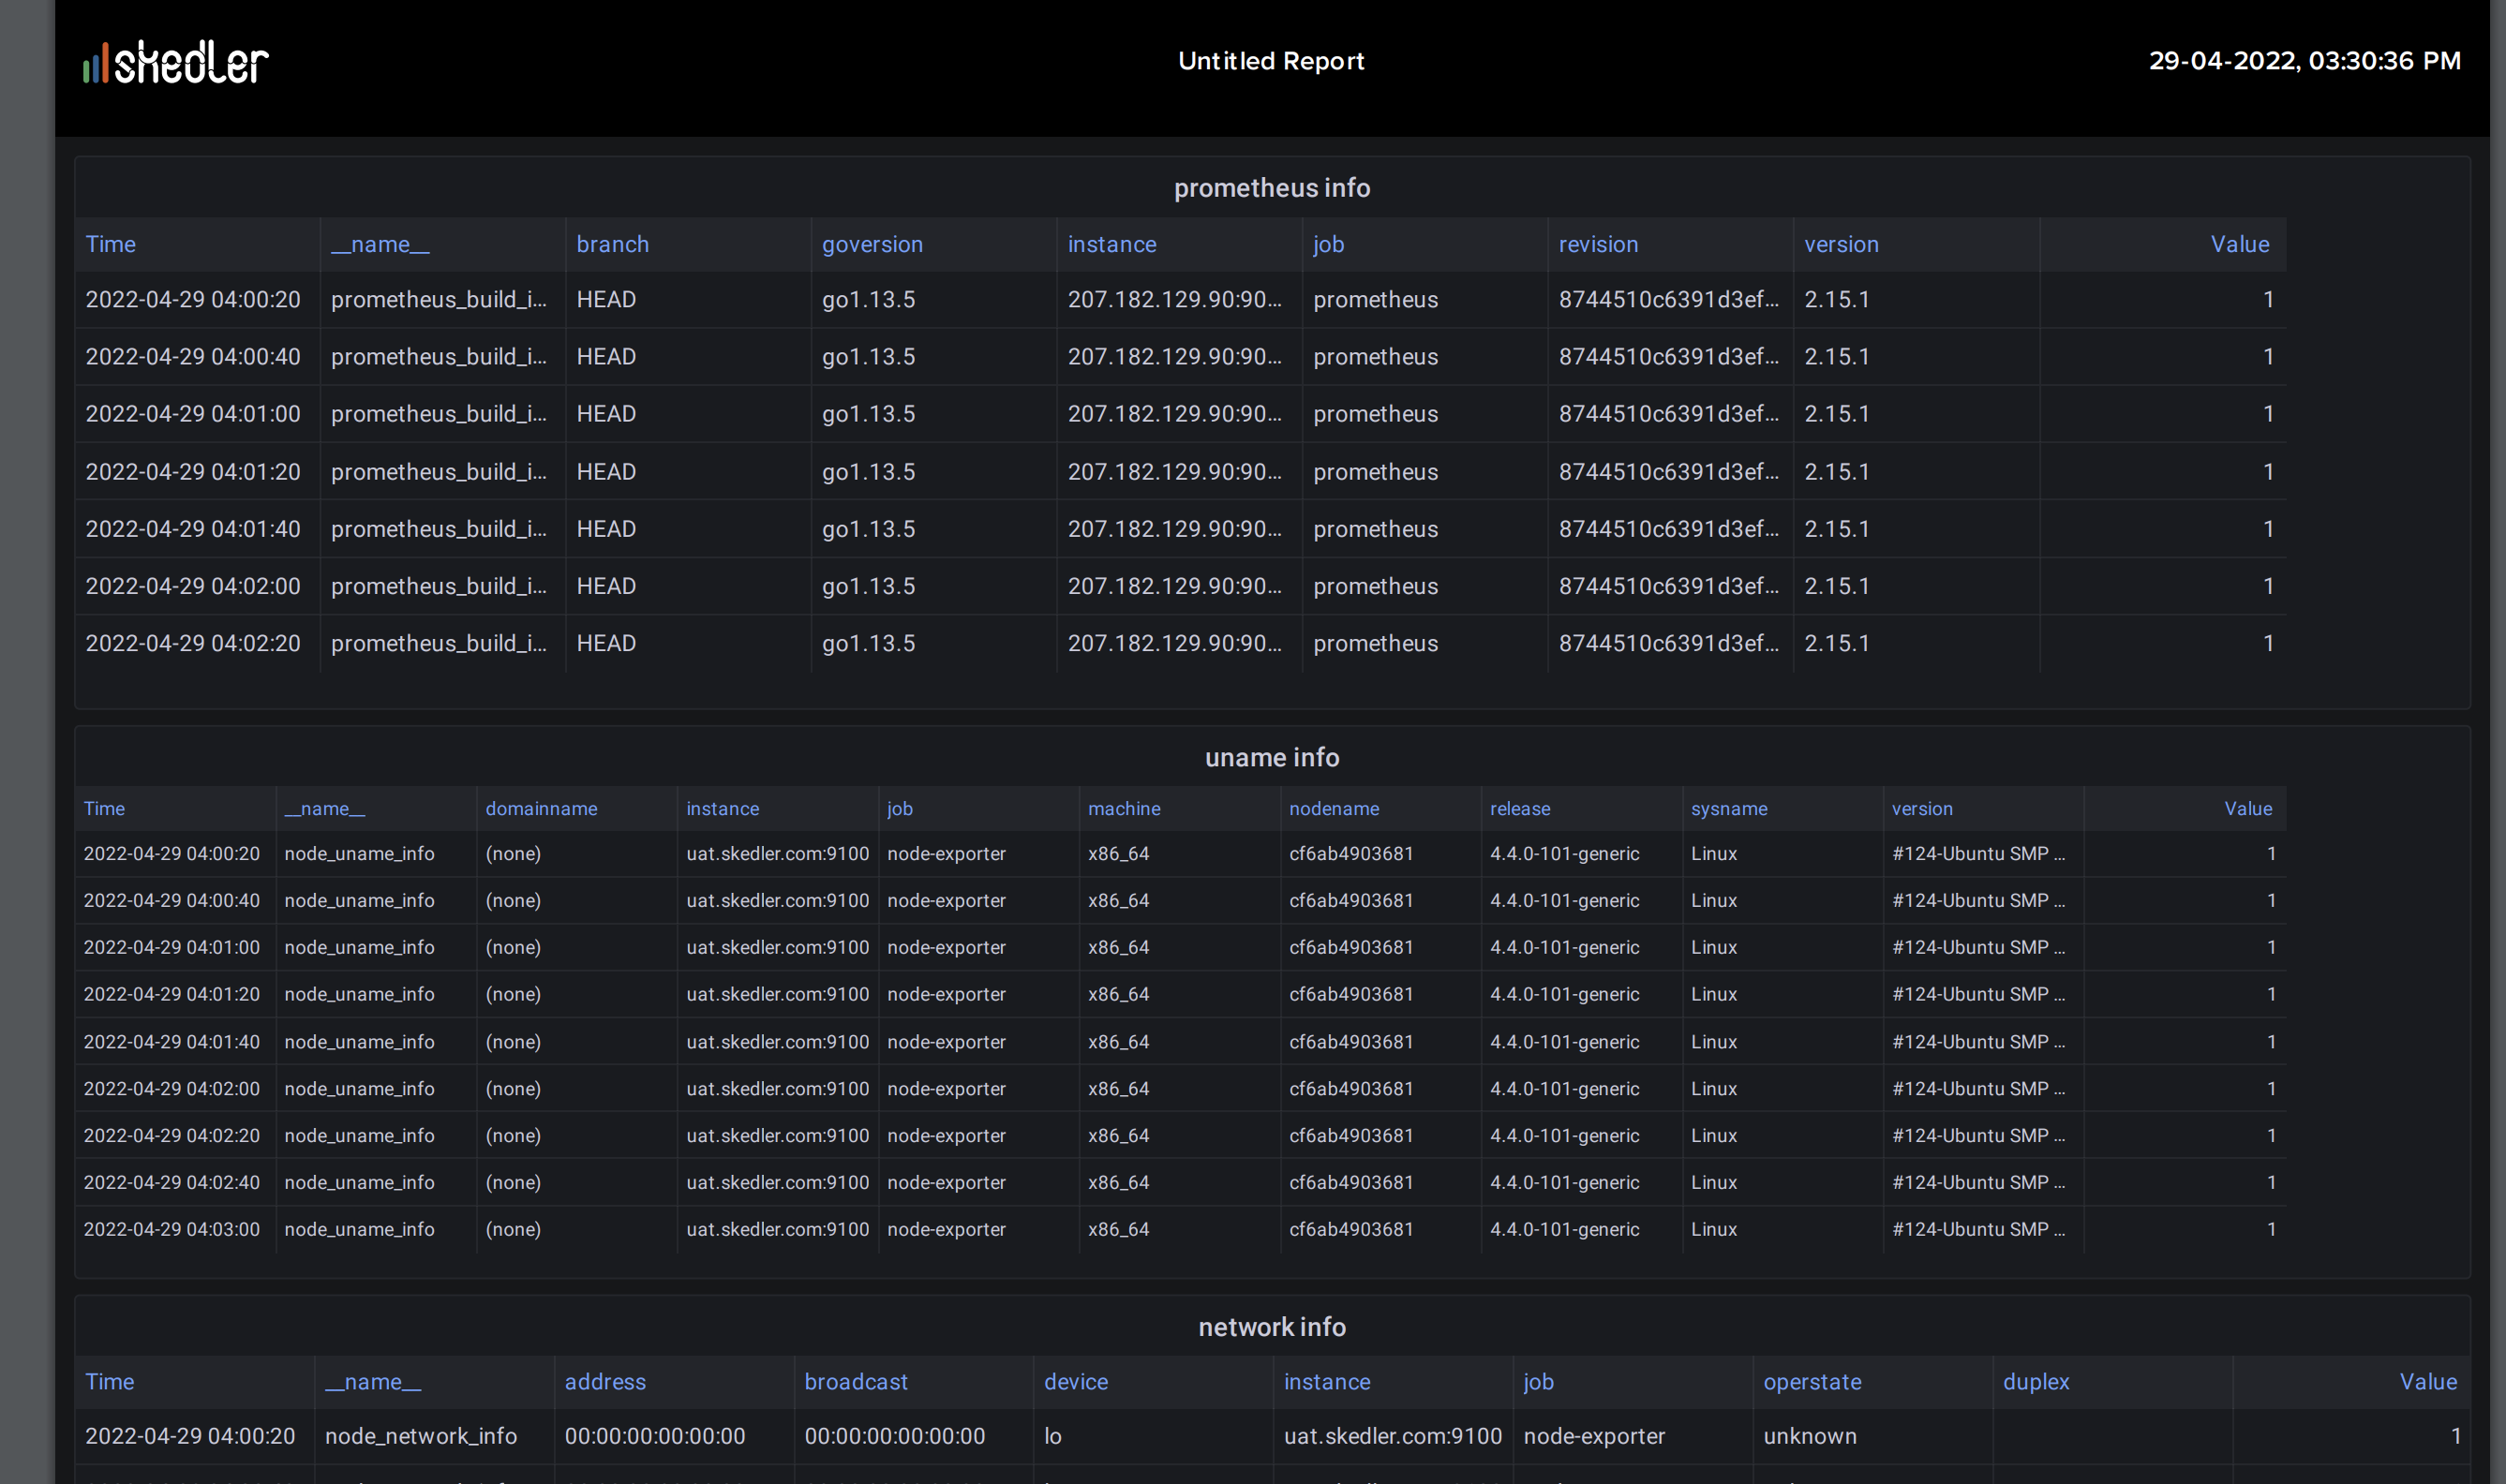Click the Untitled Report title link
Image resolution: width=2506 pixels, height=1484 pixels.
pyautogui.click(x=1275, y=60)
